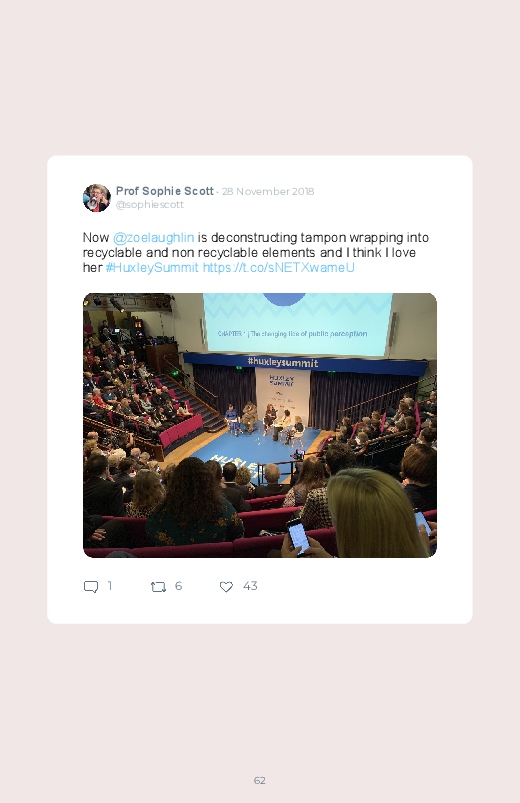Click the retweet arrows icon
This screenshot has height=803, width=520.
[x=158, y=586]
